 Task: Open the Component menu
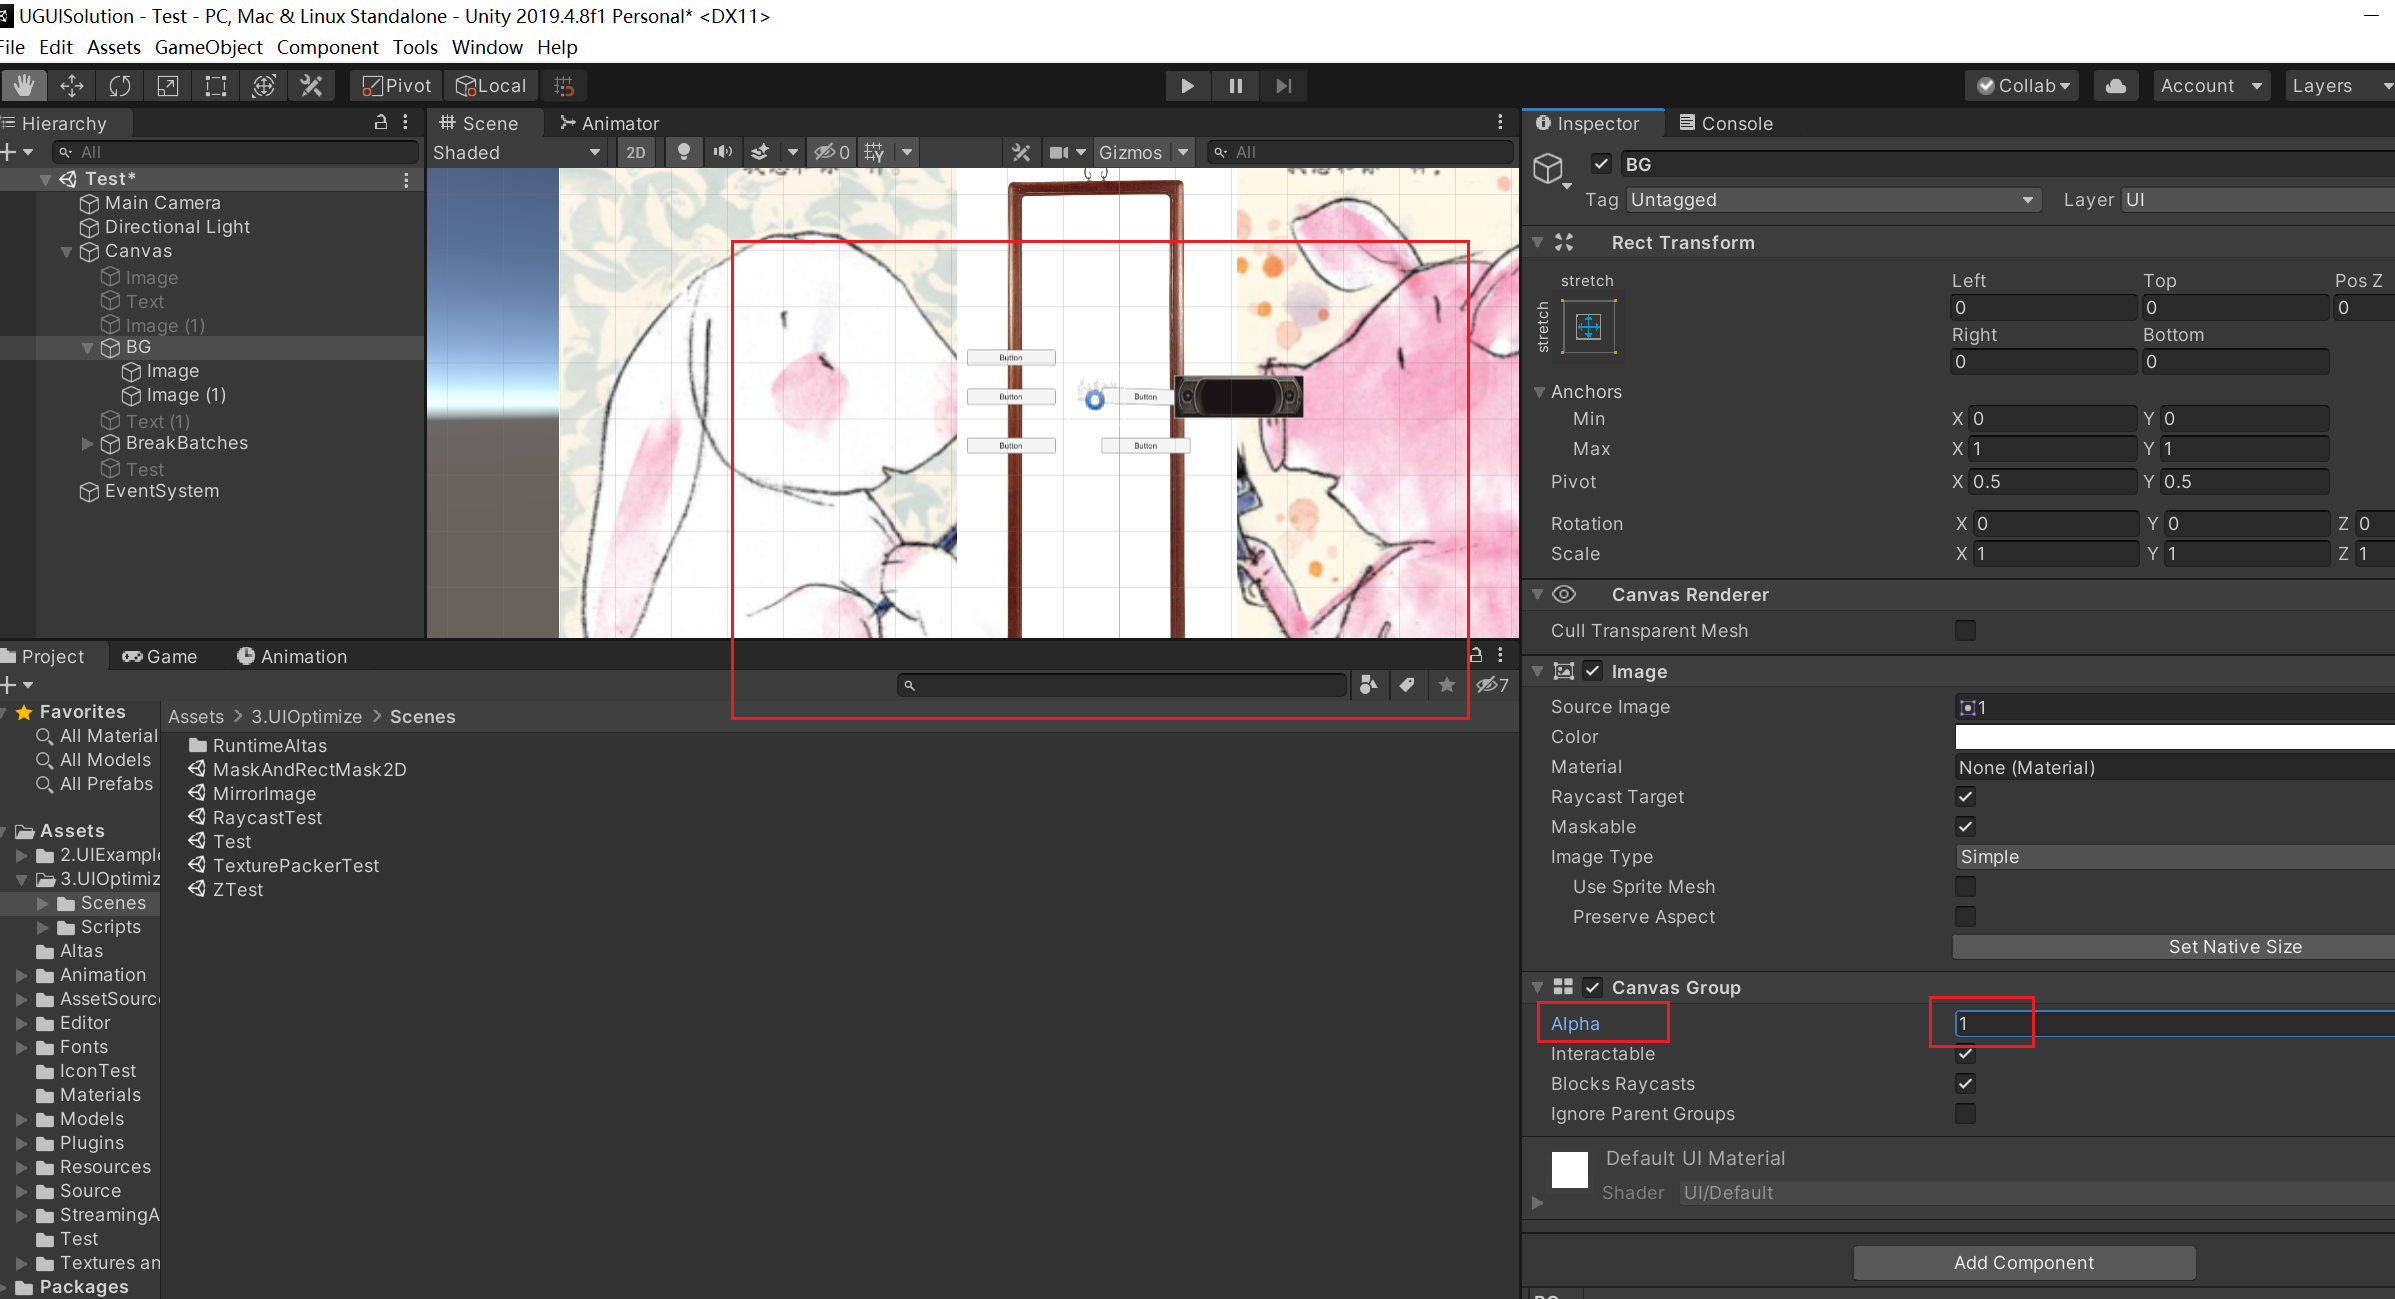pos(327,47)
